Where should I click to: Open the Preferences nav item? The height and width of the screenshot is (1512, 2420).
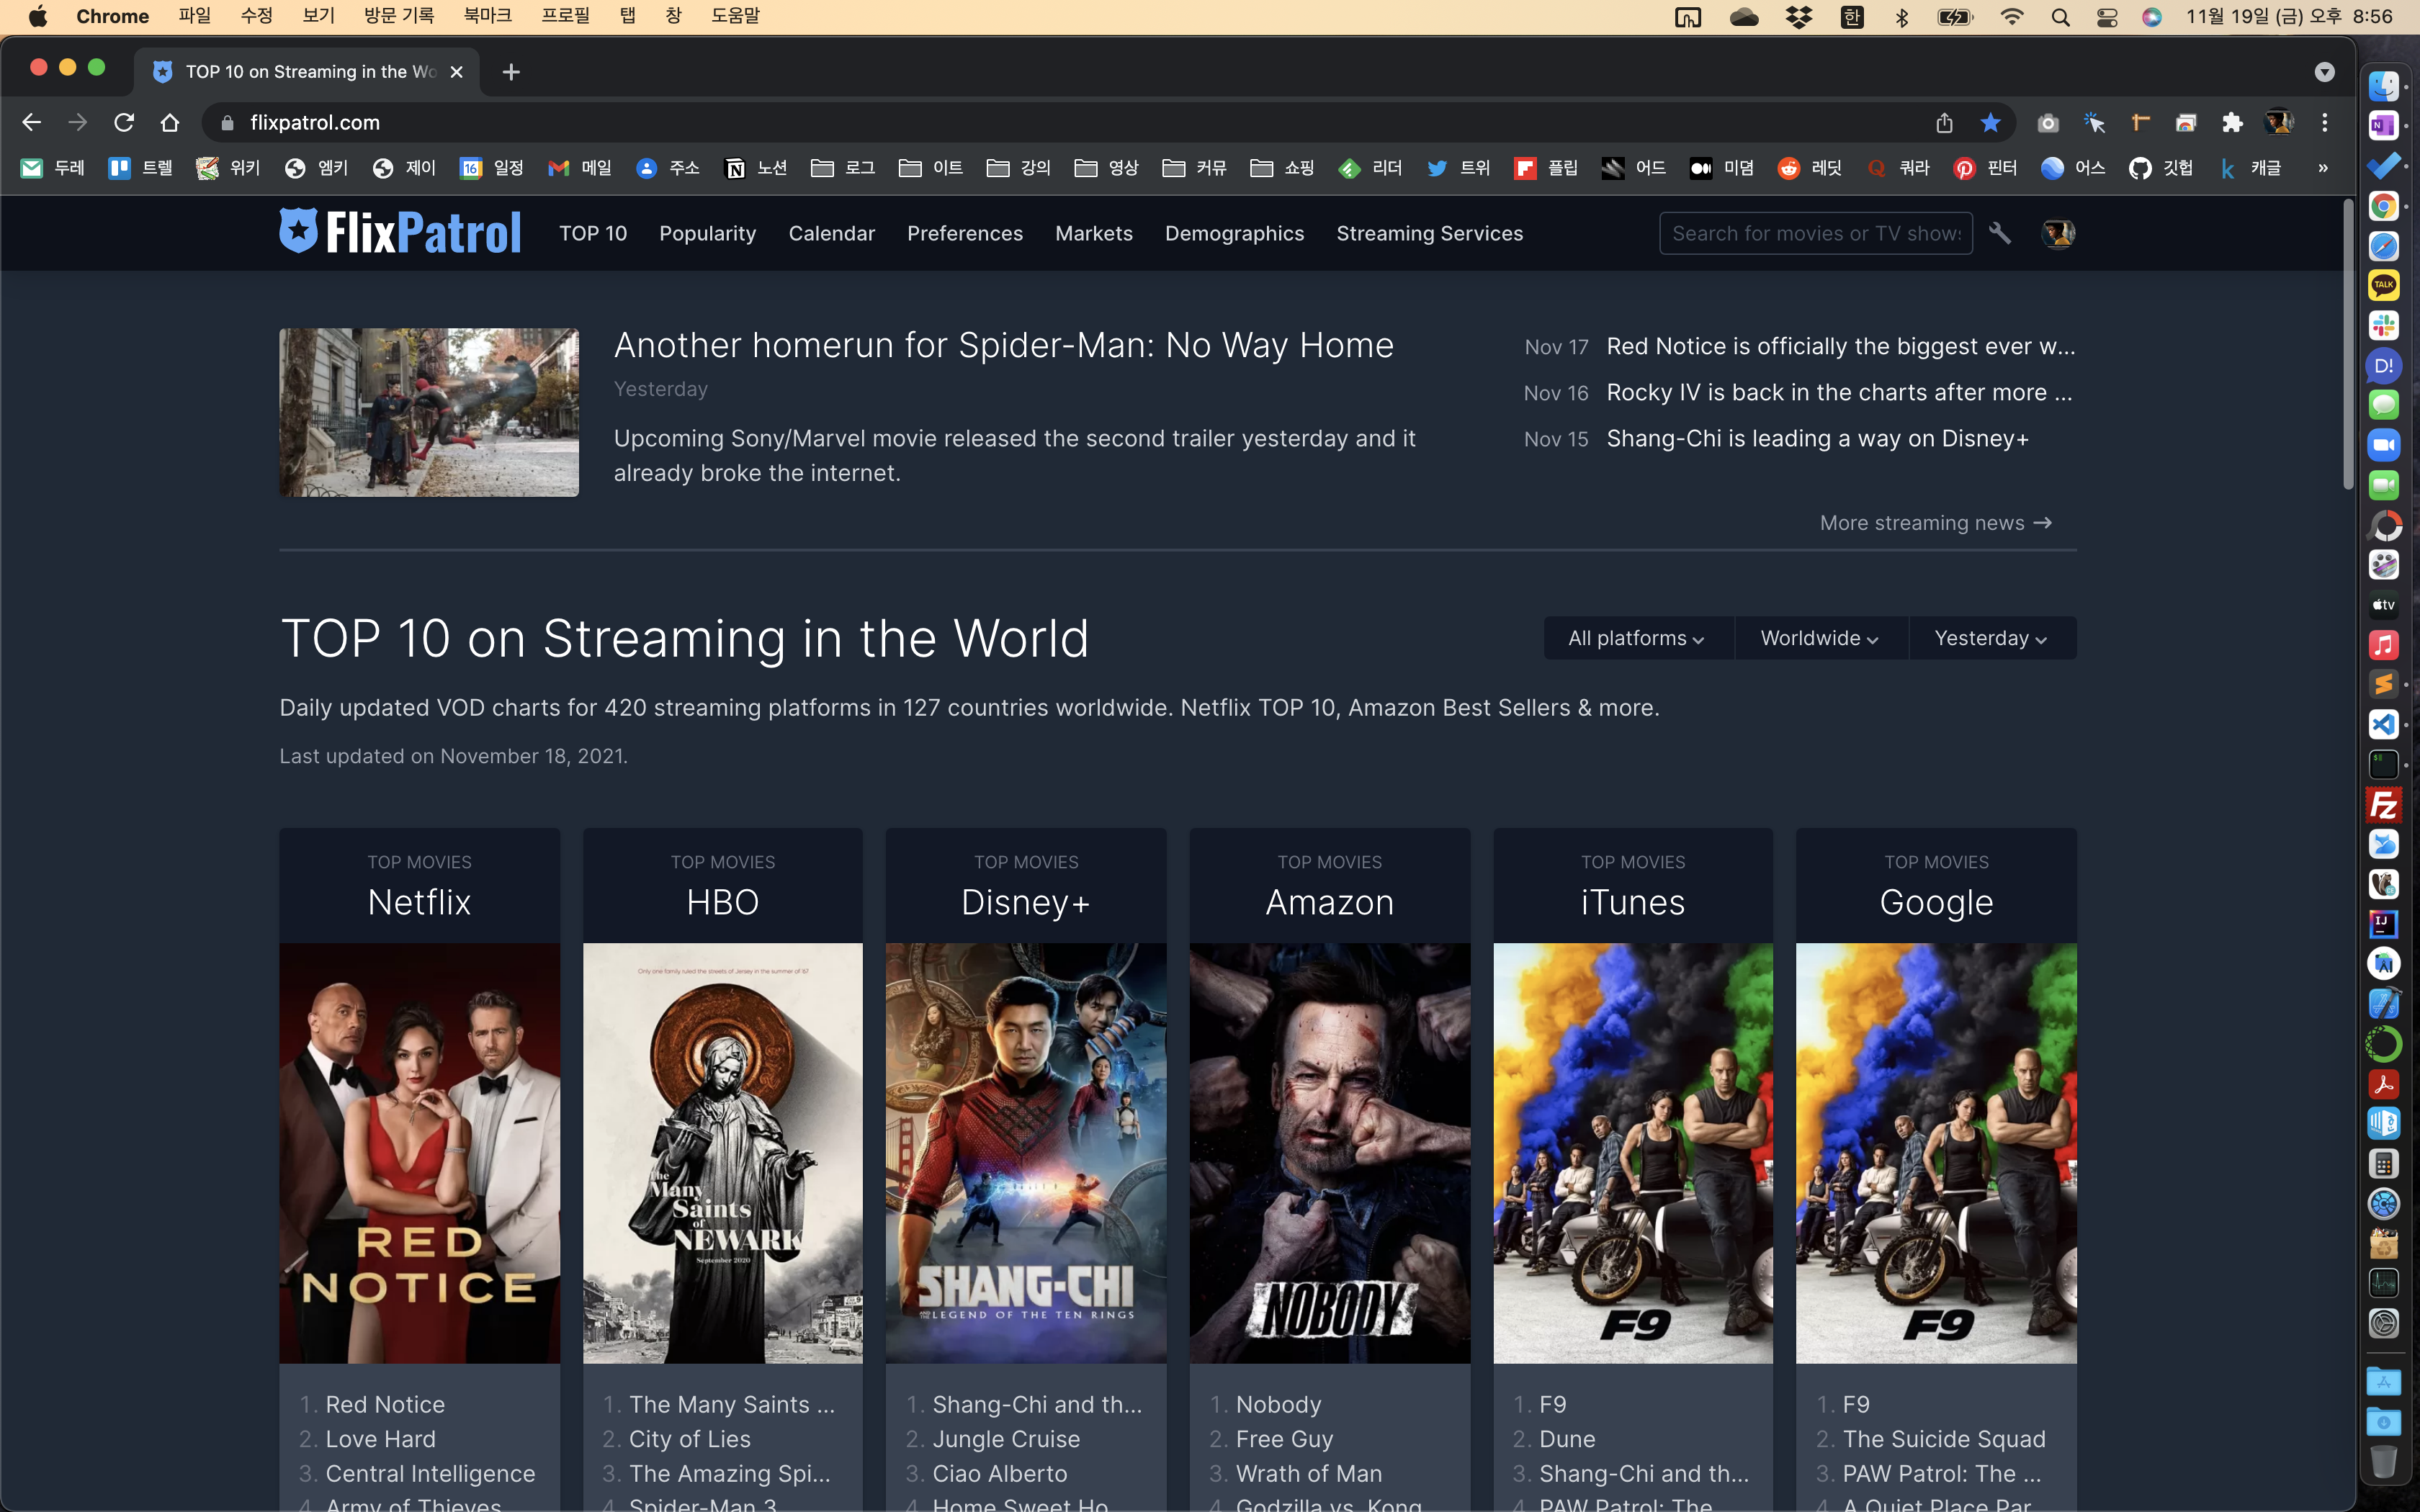point(965,233)
